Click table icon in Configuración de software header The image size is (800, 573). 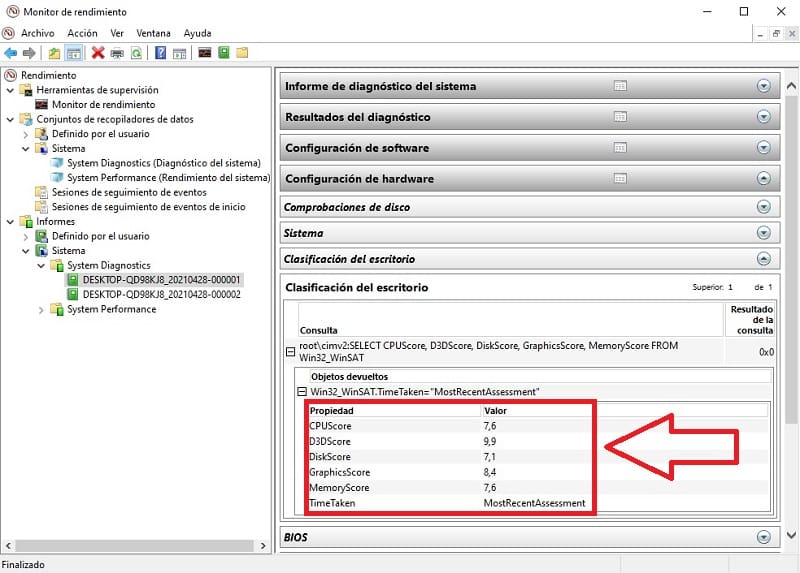point(620,148)
